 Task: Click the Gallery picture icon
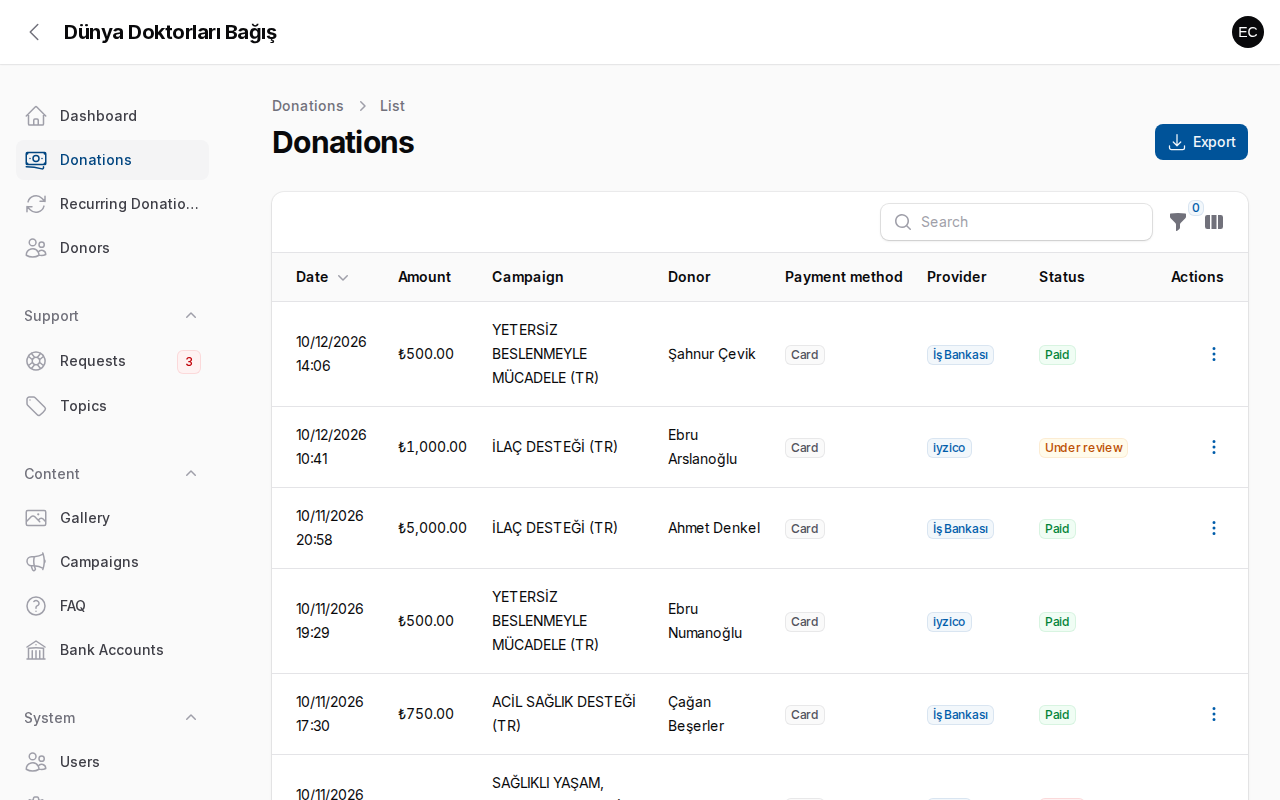pyautogui.click(x=36, y=518)
